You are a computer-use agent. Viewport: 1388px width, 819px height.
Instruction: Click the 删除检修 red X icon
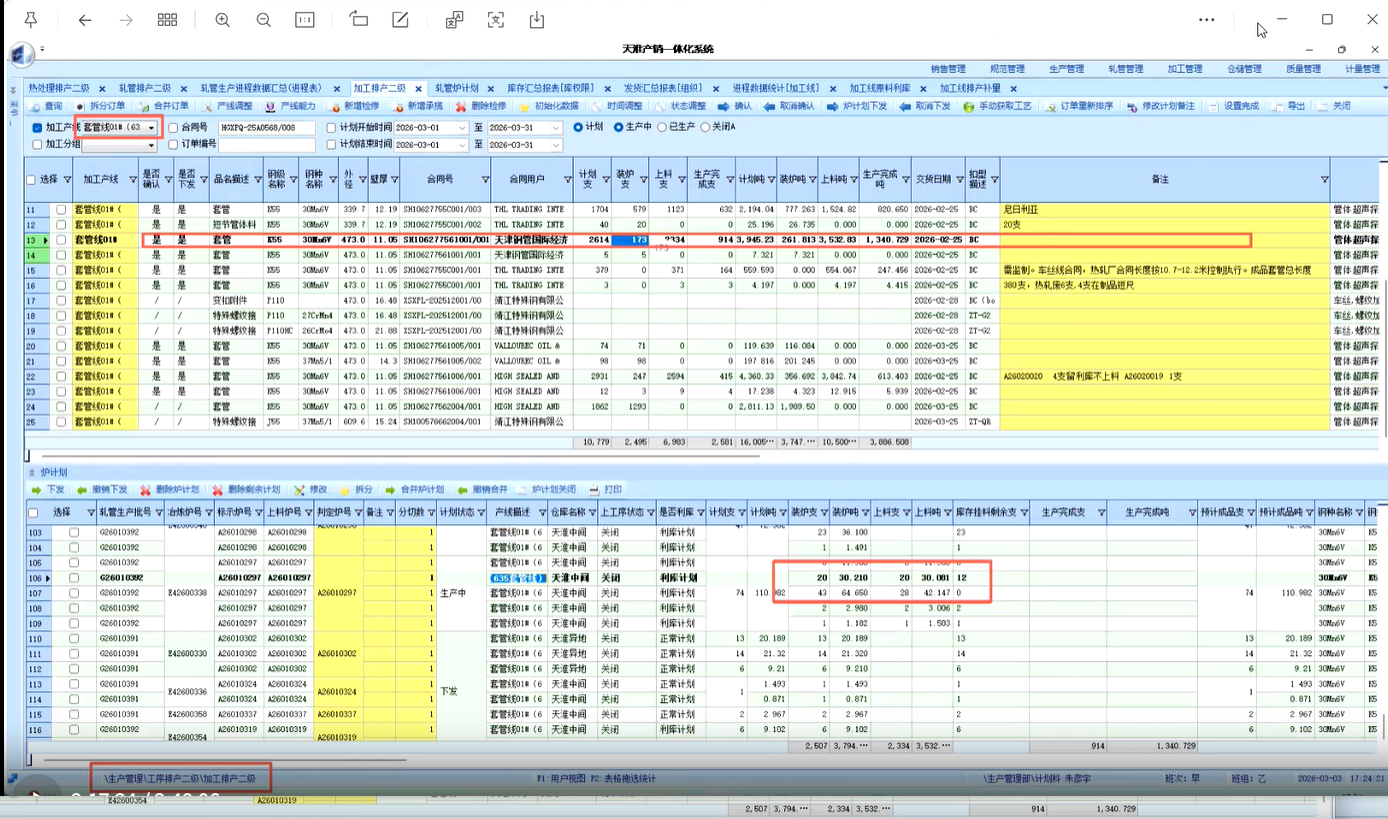click(460, 106)
